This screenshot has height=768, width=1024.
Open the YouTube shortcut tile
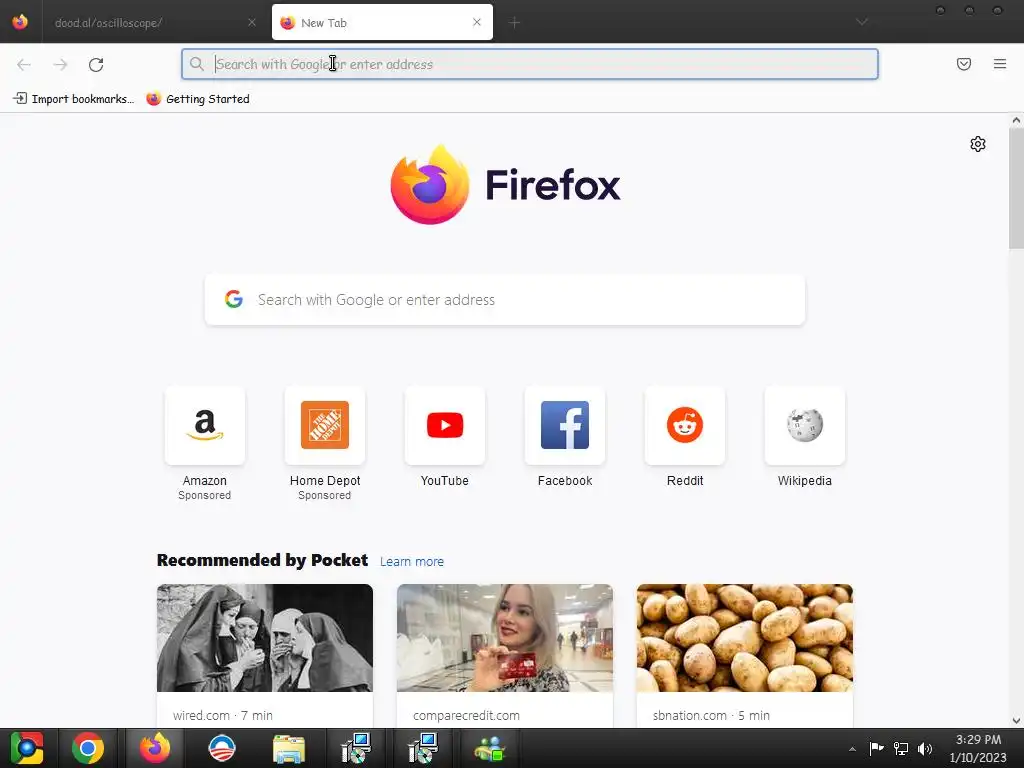tap(445, 425)
